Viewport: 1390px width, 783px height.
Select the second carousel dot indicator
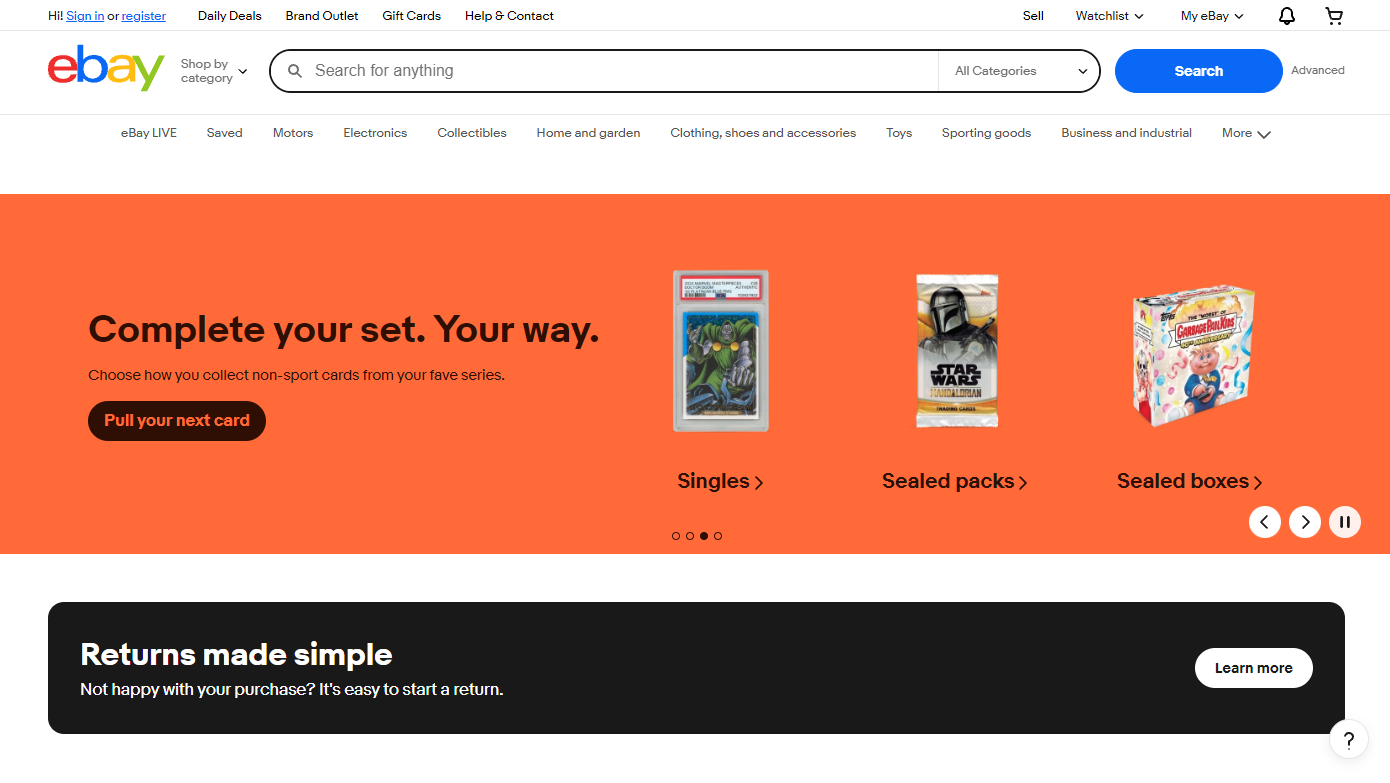690,536
